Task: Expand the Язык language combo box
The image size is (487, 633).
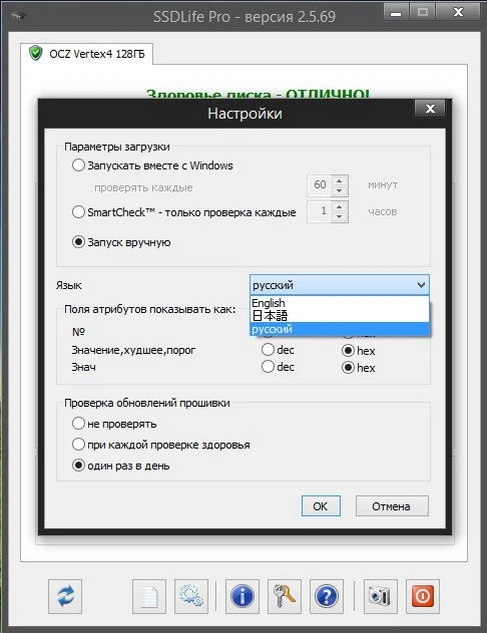Action: pos(340,285)
